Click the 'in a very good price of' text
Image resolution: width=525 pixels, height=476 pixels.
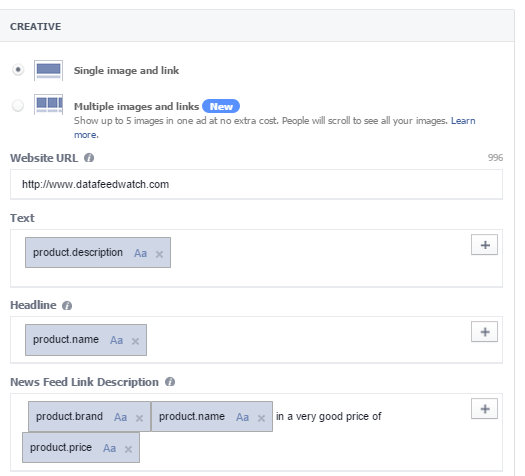(328, 416)
